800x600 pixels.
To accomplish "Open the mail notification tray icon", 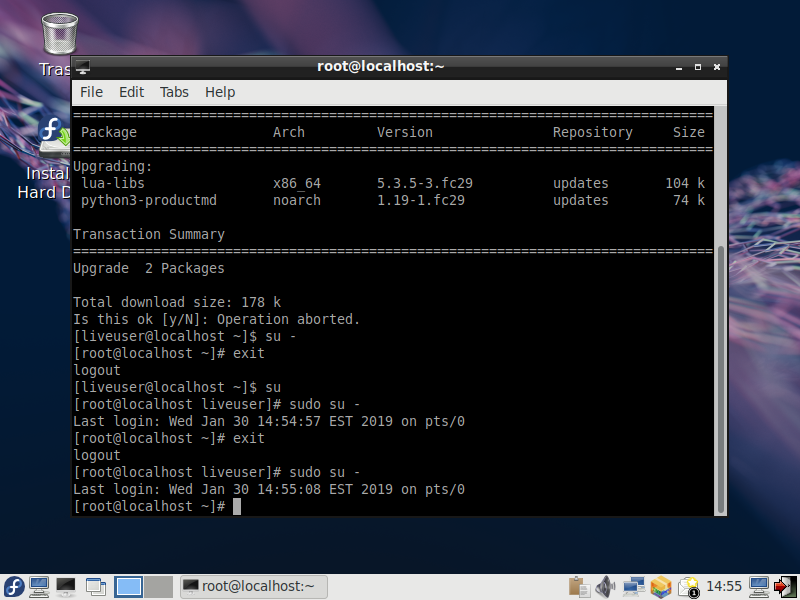I will pyautogui.click(x=688, y=587).
